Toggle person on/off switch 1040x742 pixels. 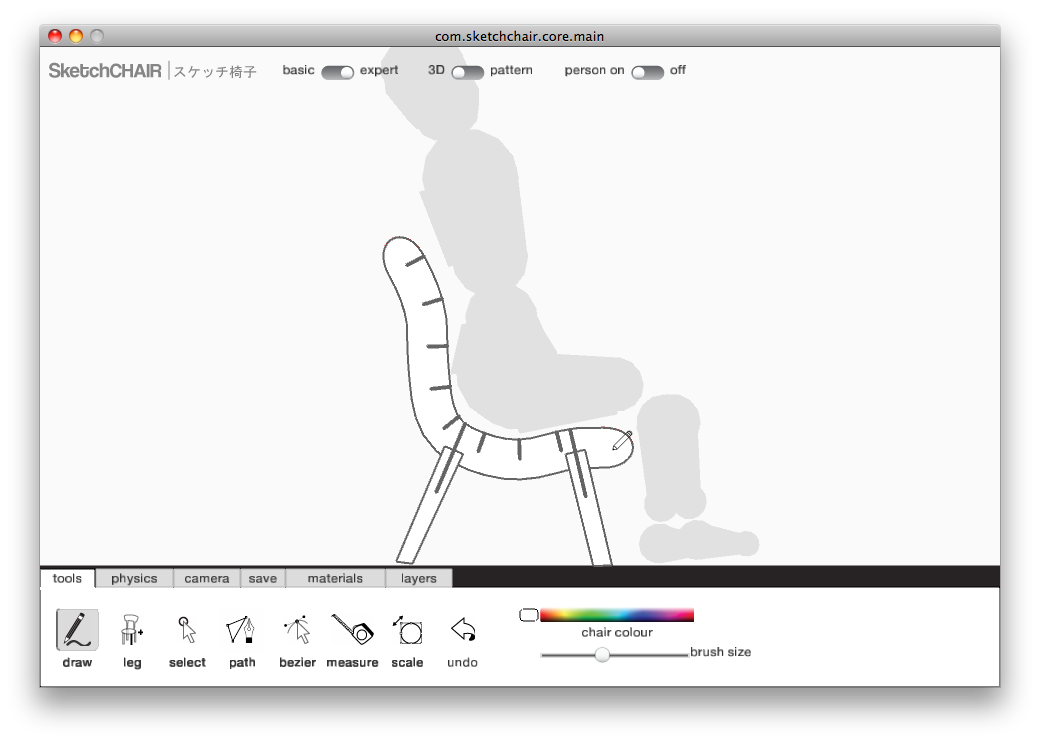(647, 72)
